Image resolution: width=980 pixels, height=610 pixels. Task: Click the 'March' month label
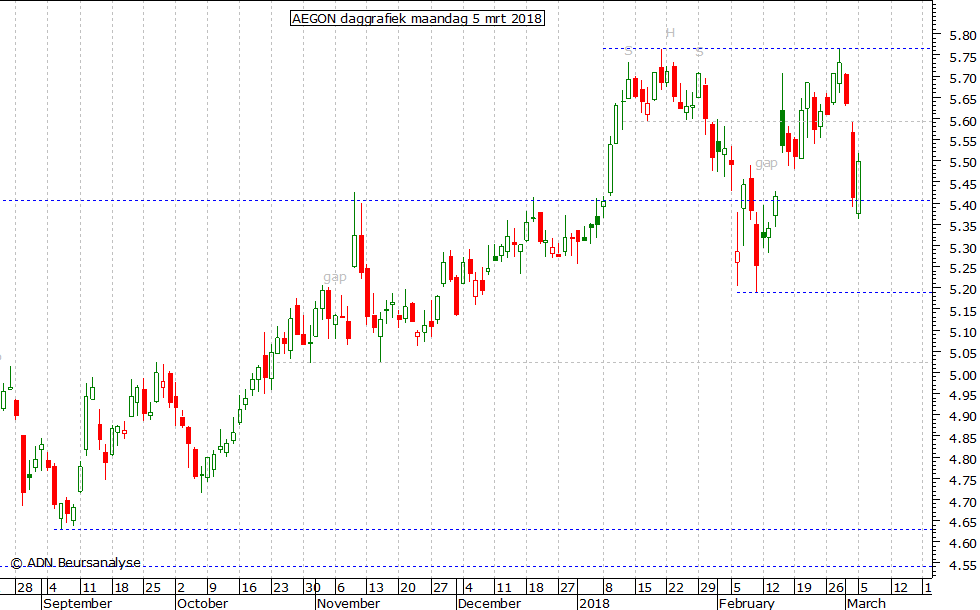[x=866, y=603]
